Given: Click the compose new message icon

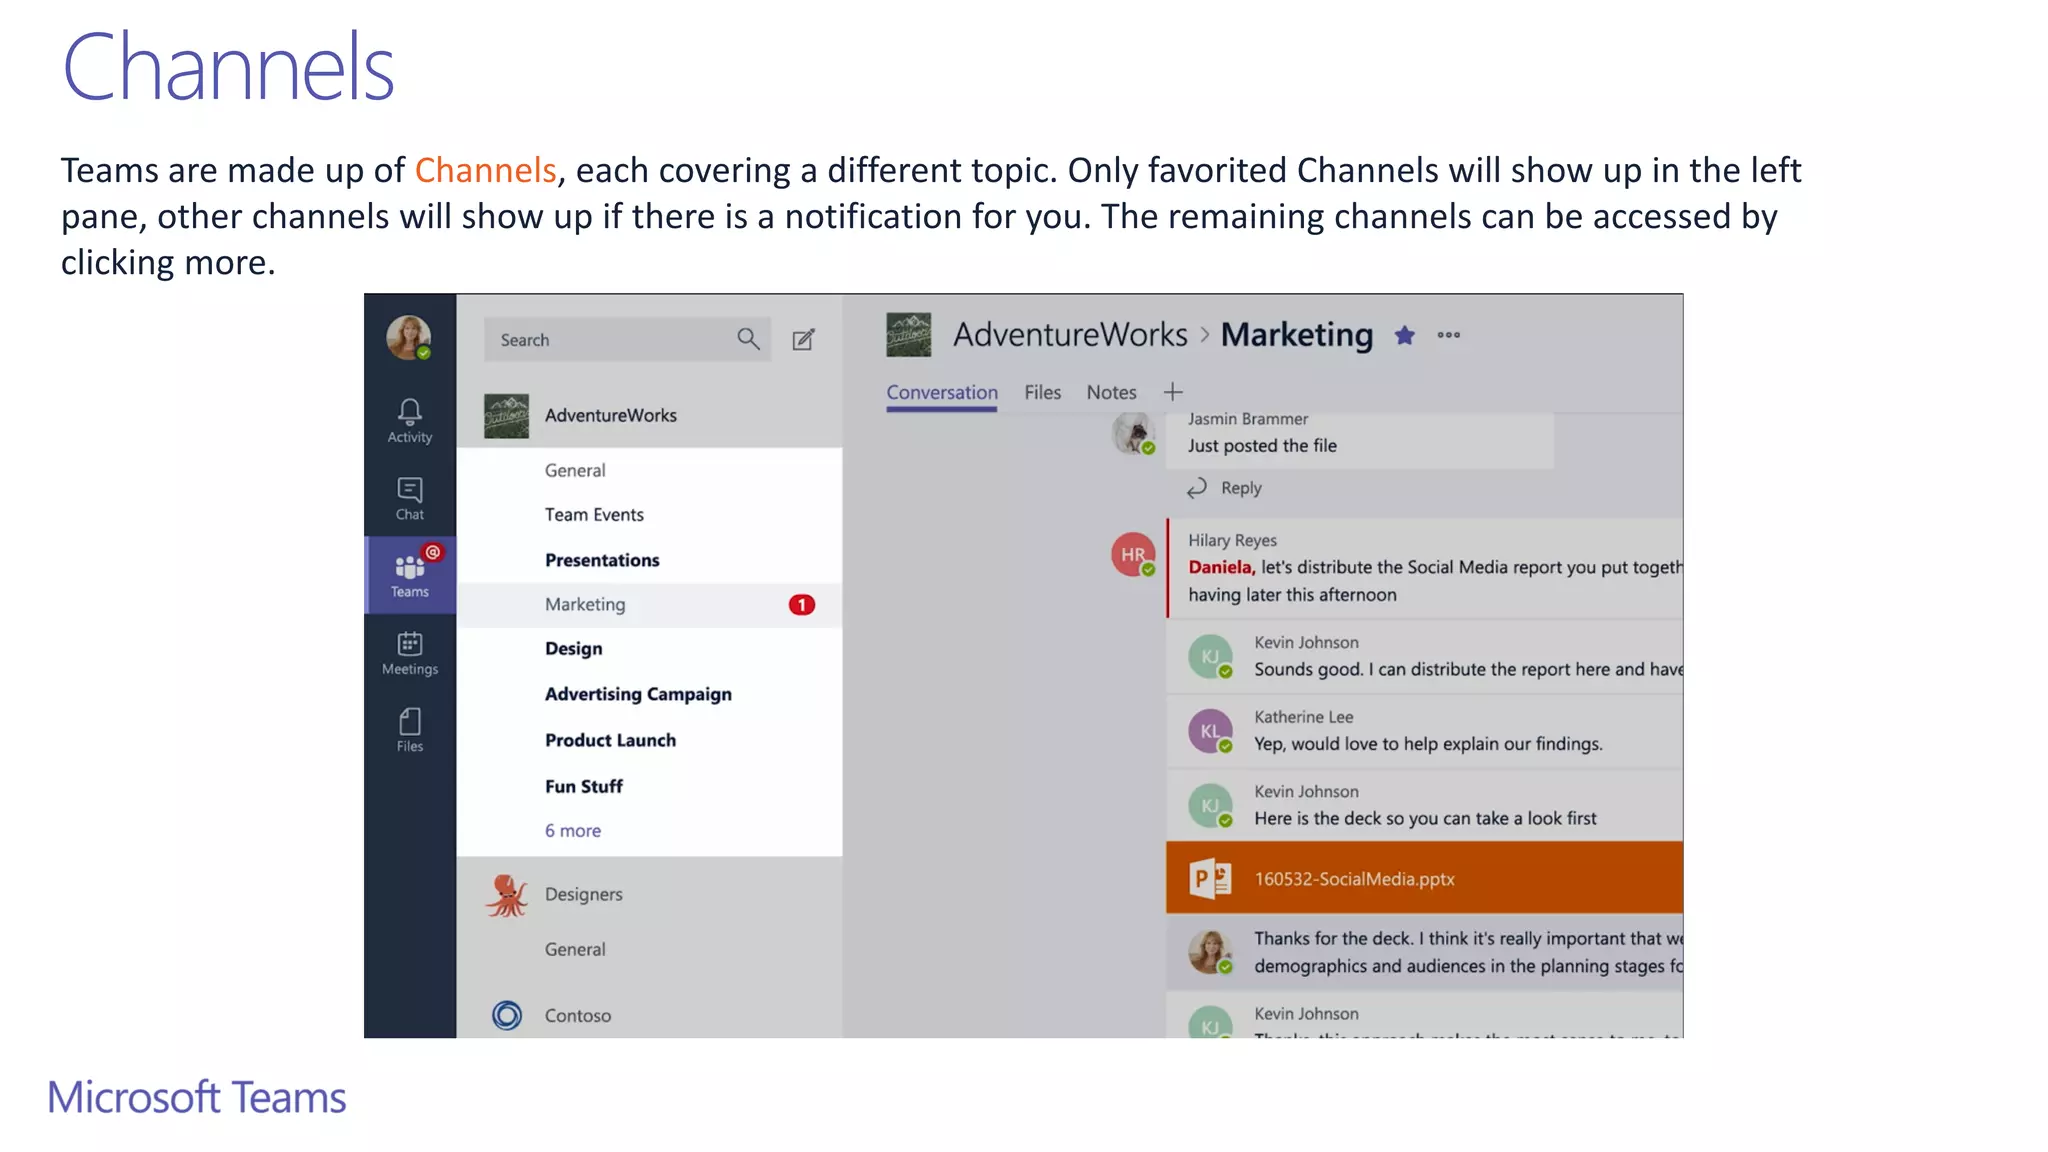Looking at the screenshot, I should (x=803, y=340).
